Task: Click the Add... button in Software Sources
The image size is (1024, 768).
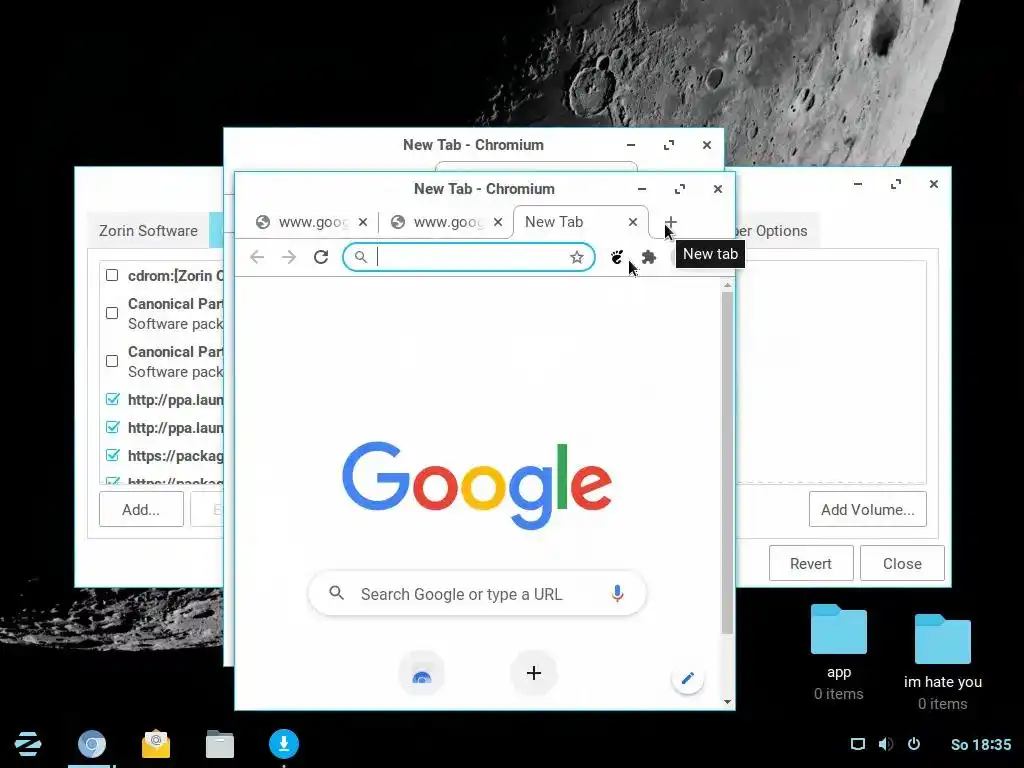Action: point(141,509)
